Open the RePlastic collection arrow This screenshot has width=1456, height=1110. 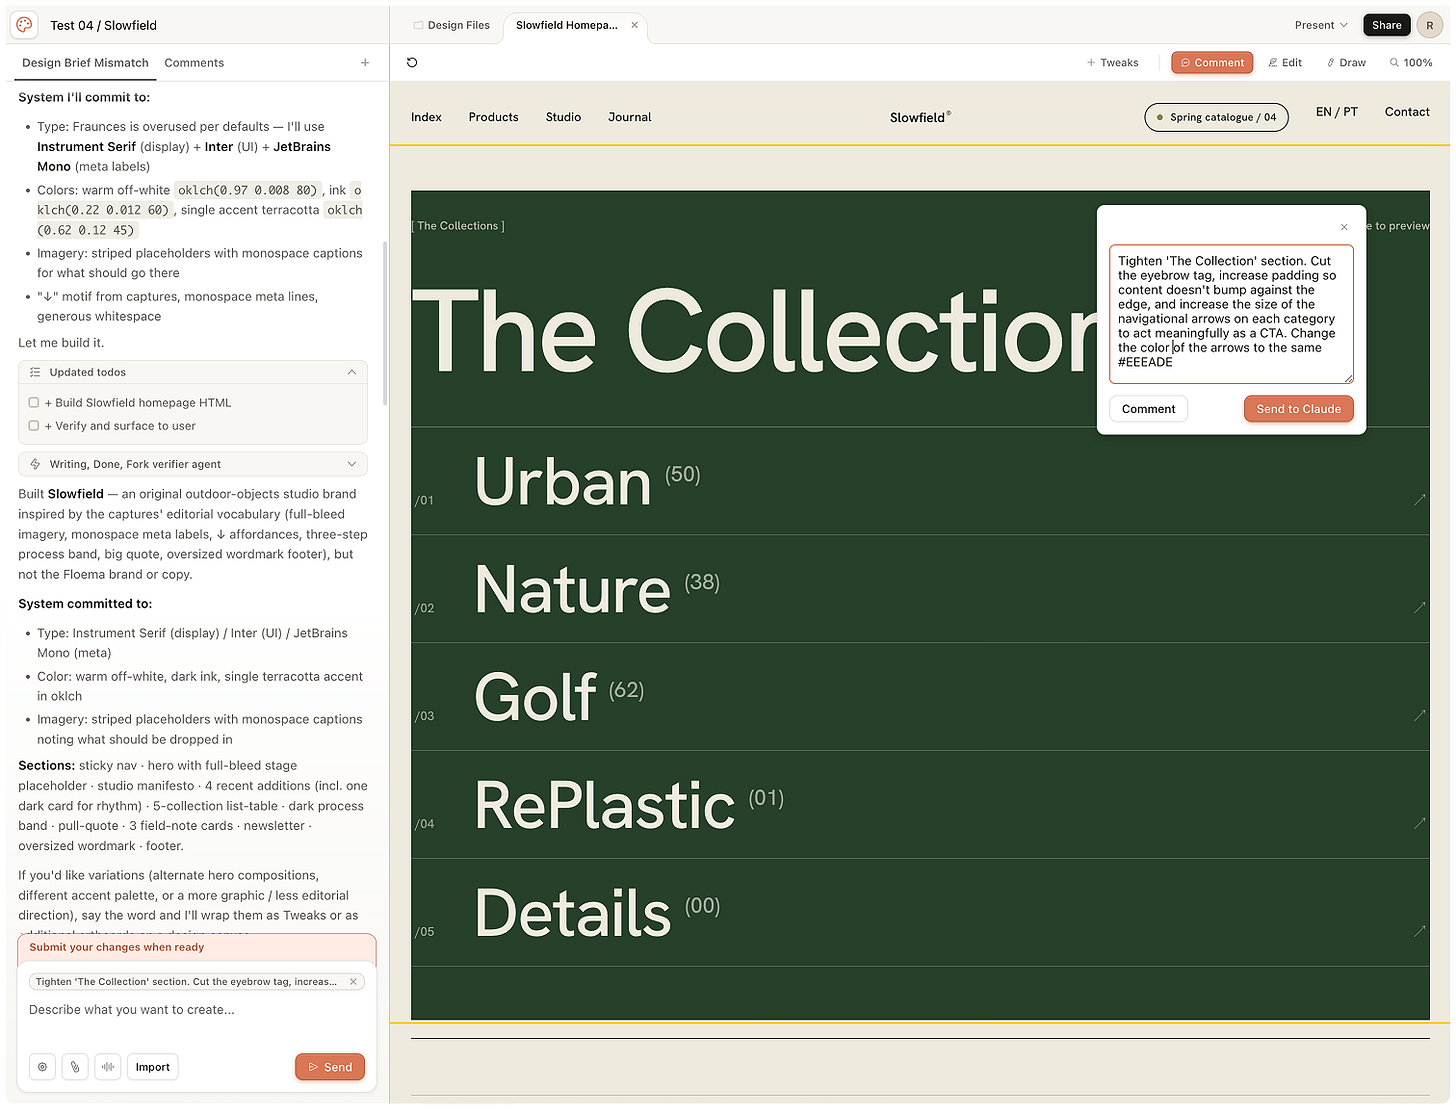click(1419, 823)
